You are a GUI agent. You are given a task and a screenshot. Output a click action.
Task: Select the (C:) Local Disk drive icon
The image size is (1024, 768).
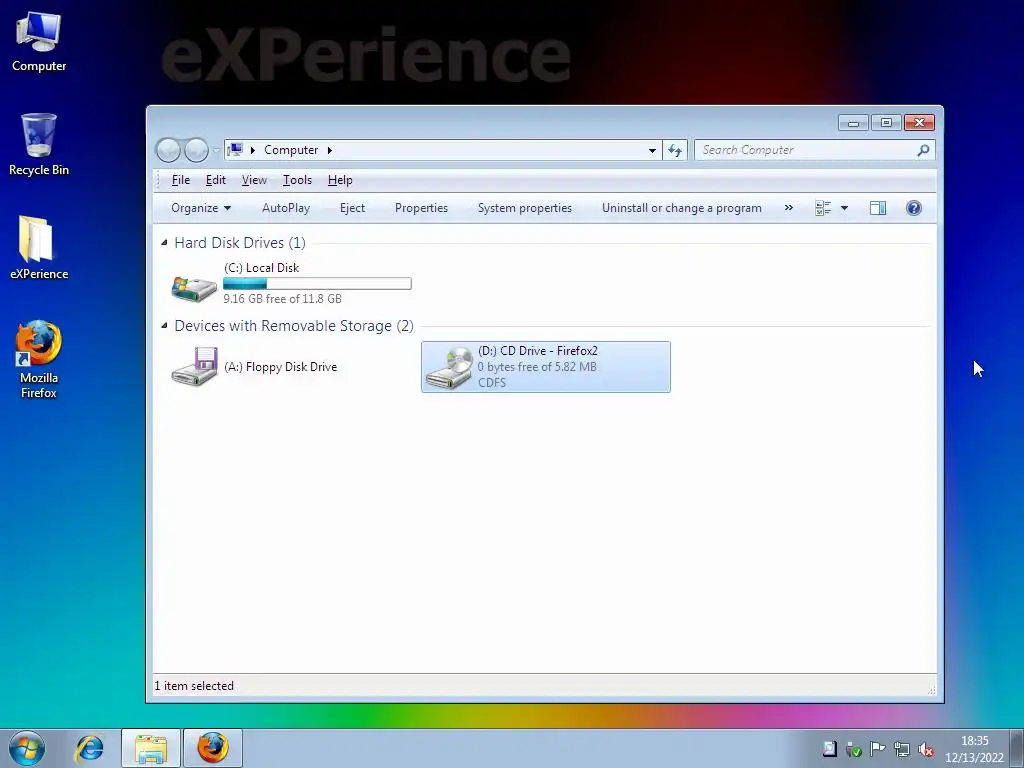[194, 287]
